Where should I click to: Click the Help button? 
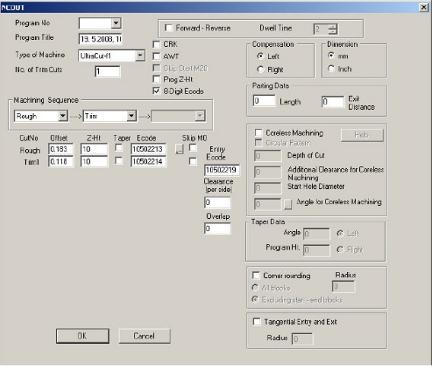pyautogui.click(x=362, y=135)
